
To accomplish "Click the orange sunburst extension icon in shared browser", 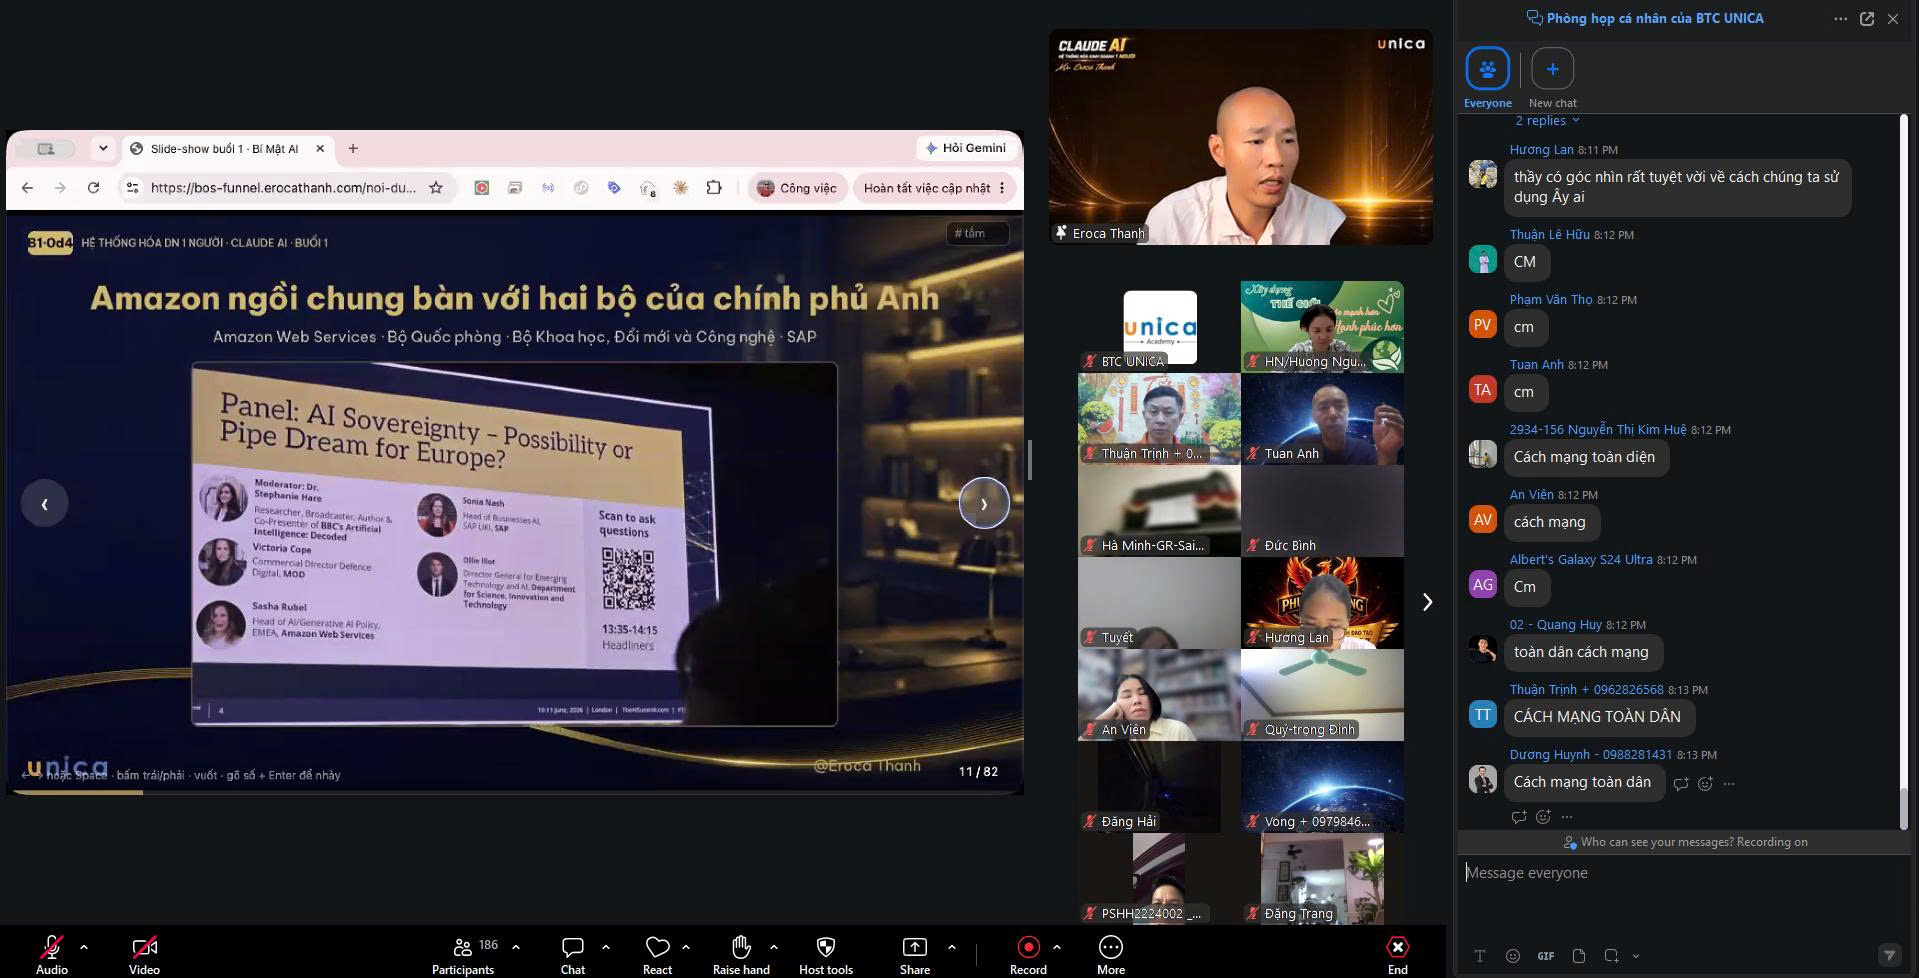I will point(681,188).
